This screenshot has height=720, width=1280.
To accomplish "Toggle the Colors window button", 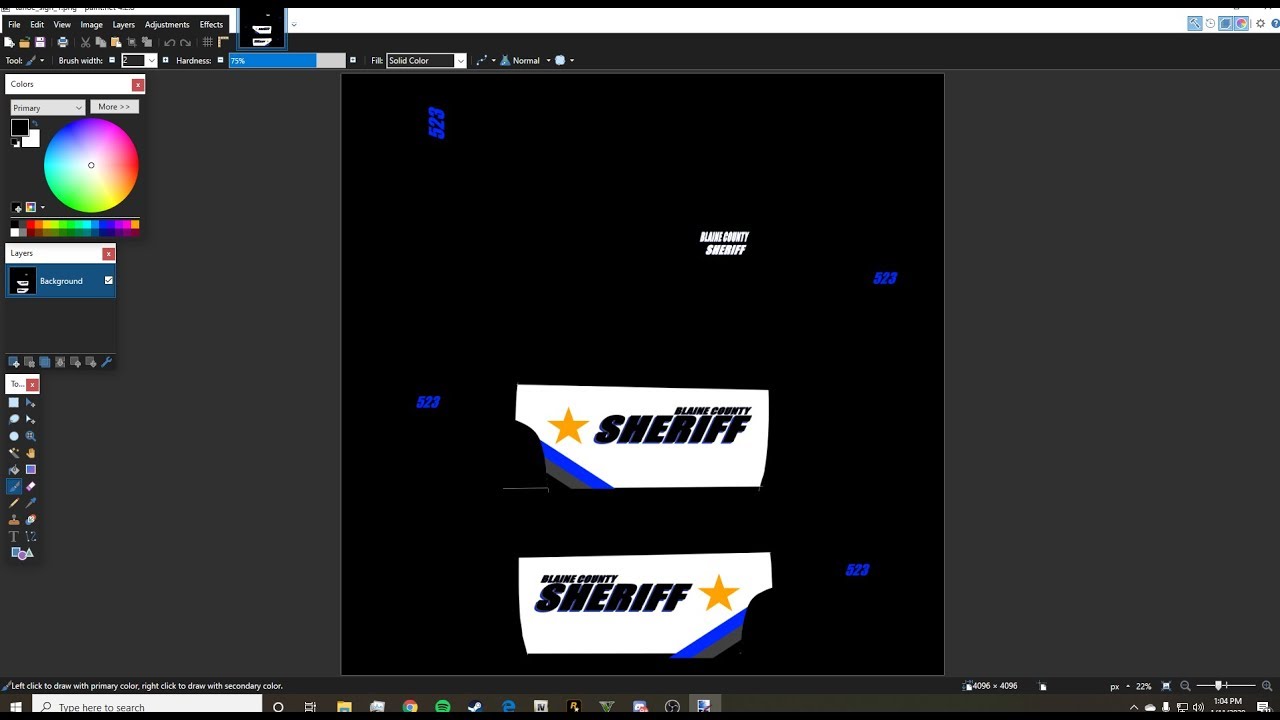I will point(1242,23).
